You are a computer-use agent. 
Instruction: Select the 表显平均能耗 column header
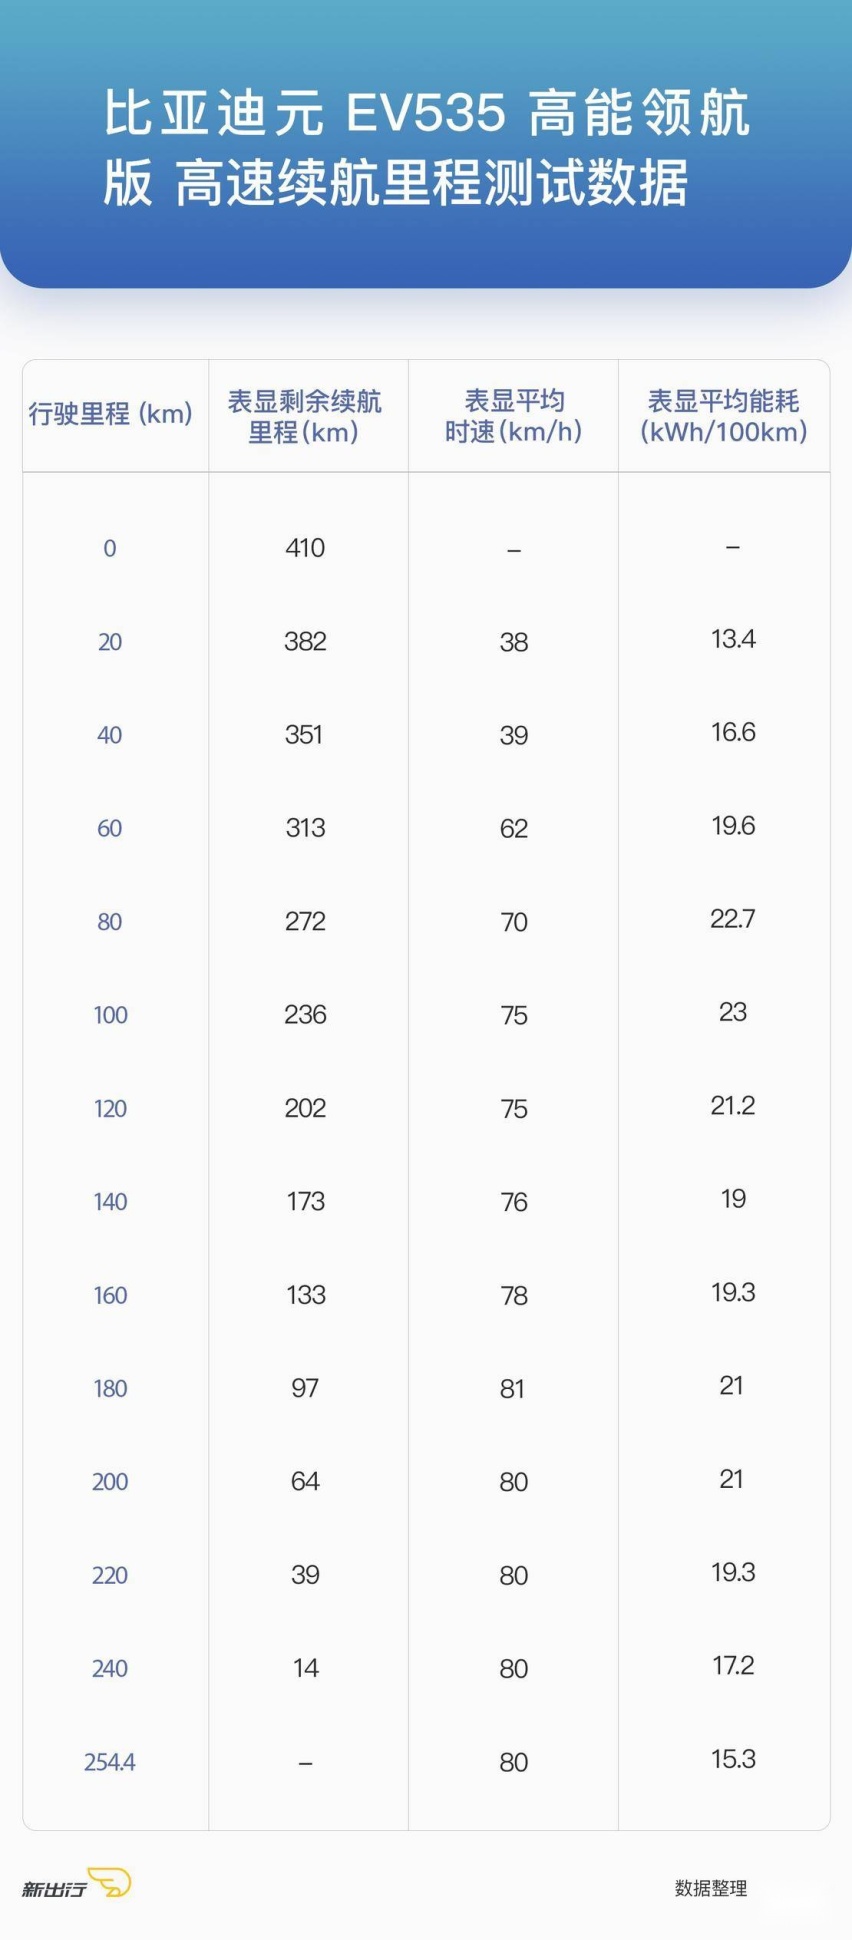coord(723,416)
